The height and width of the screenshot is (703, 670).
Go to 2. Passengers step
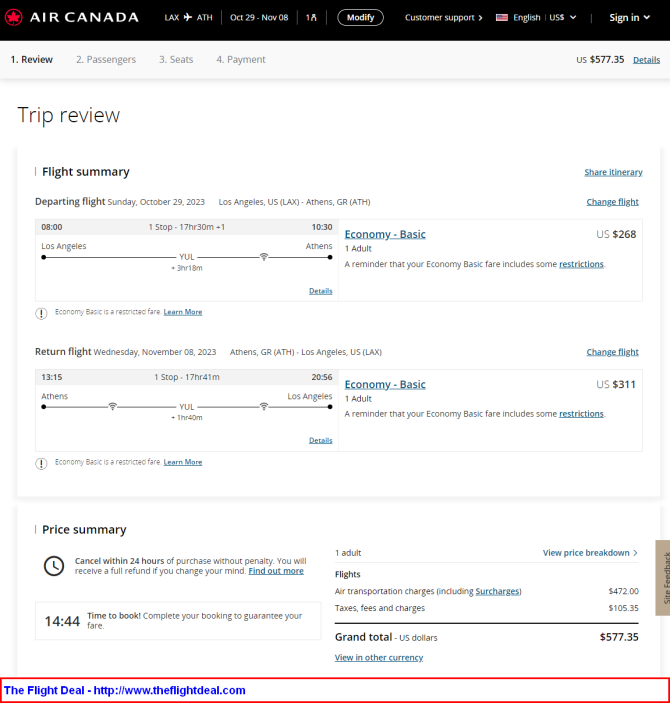coord(106,60)
